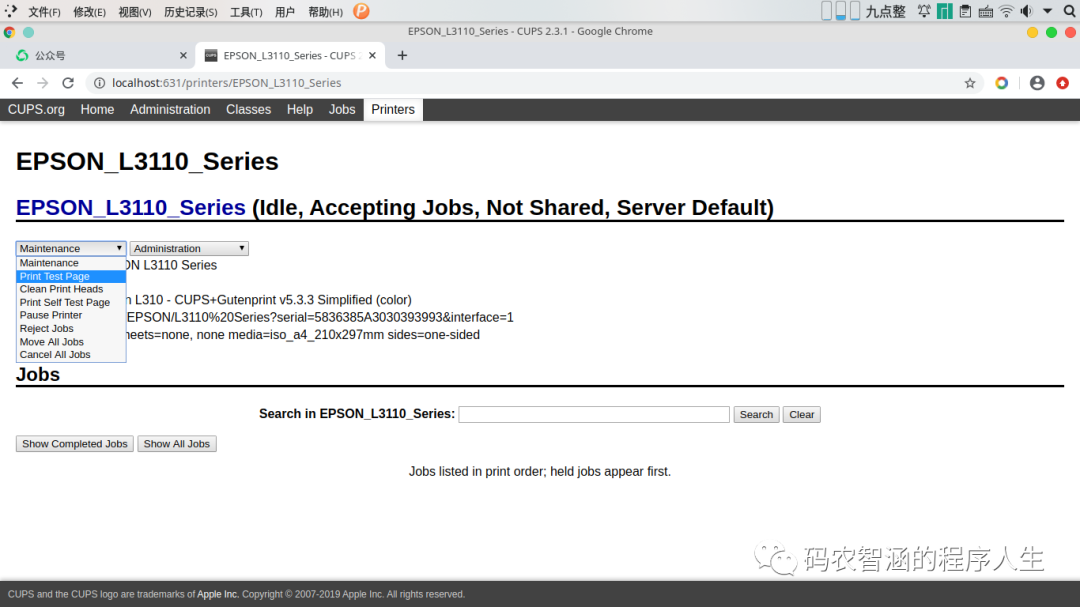Open the volume speaker icon

coord(1027,11)
